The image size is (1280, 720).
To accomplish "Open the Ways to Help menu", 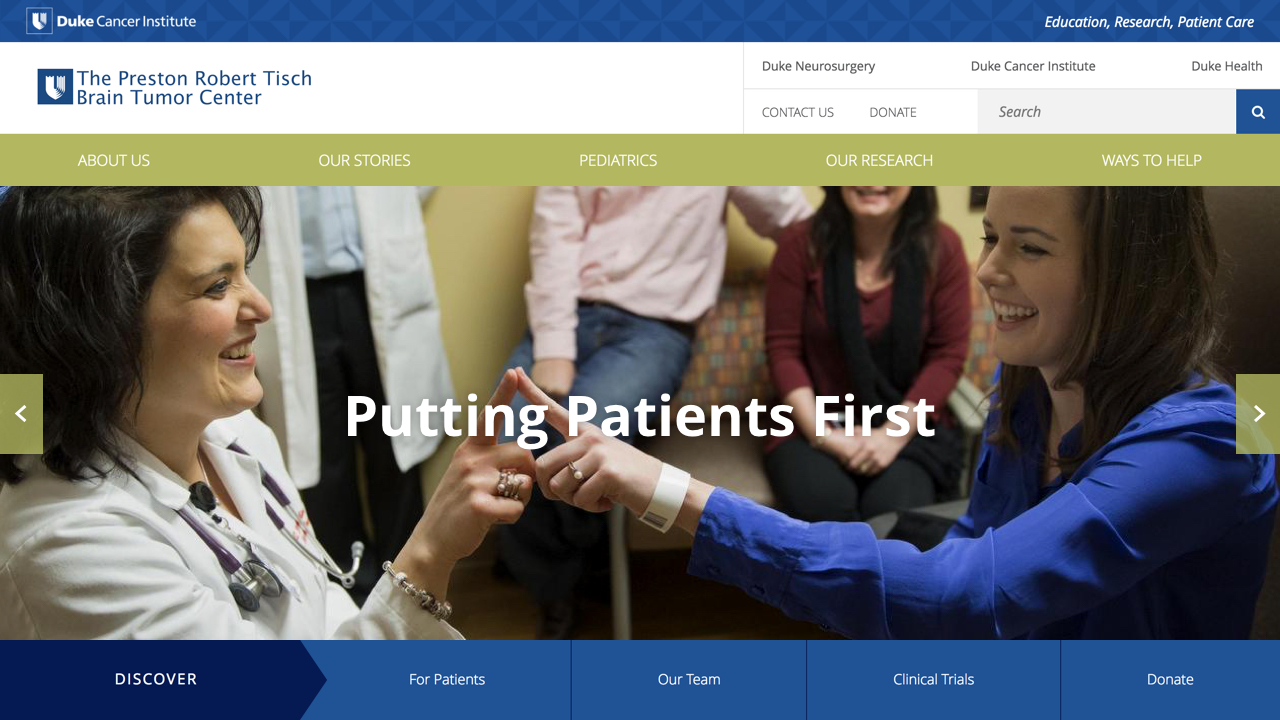I will 1151,160.
